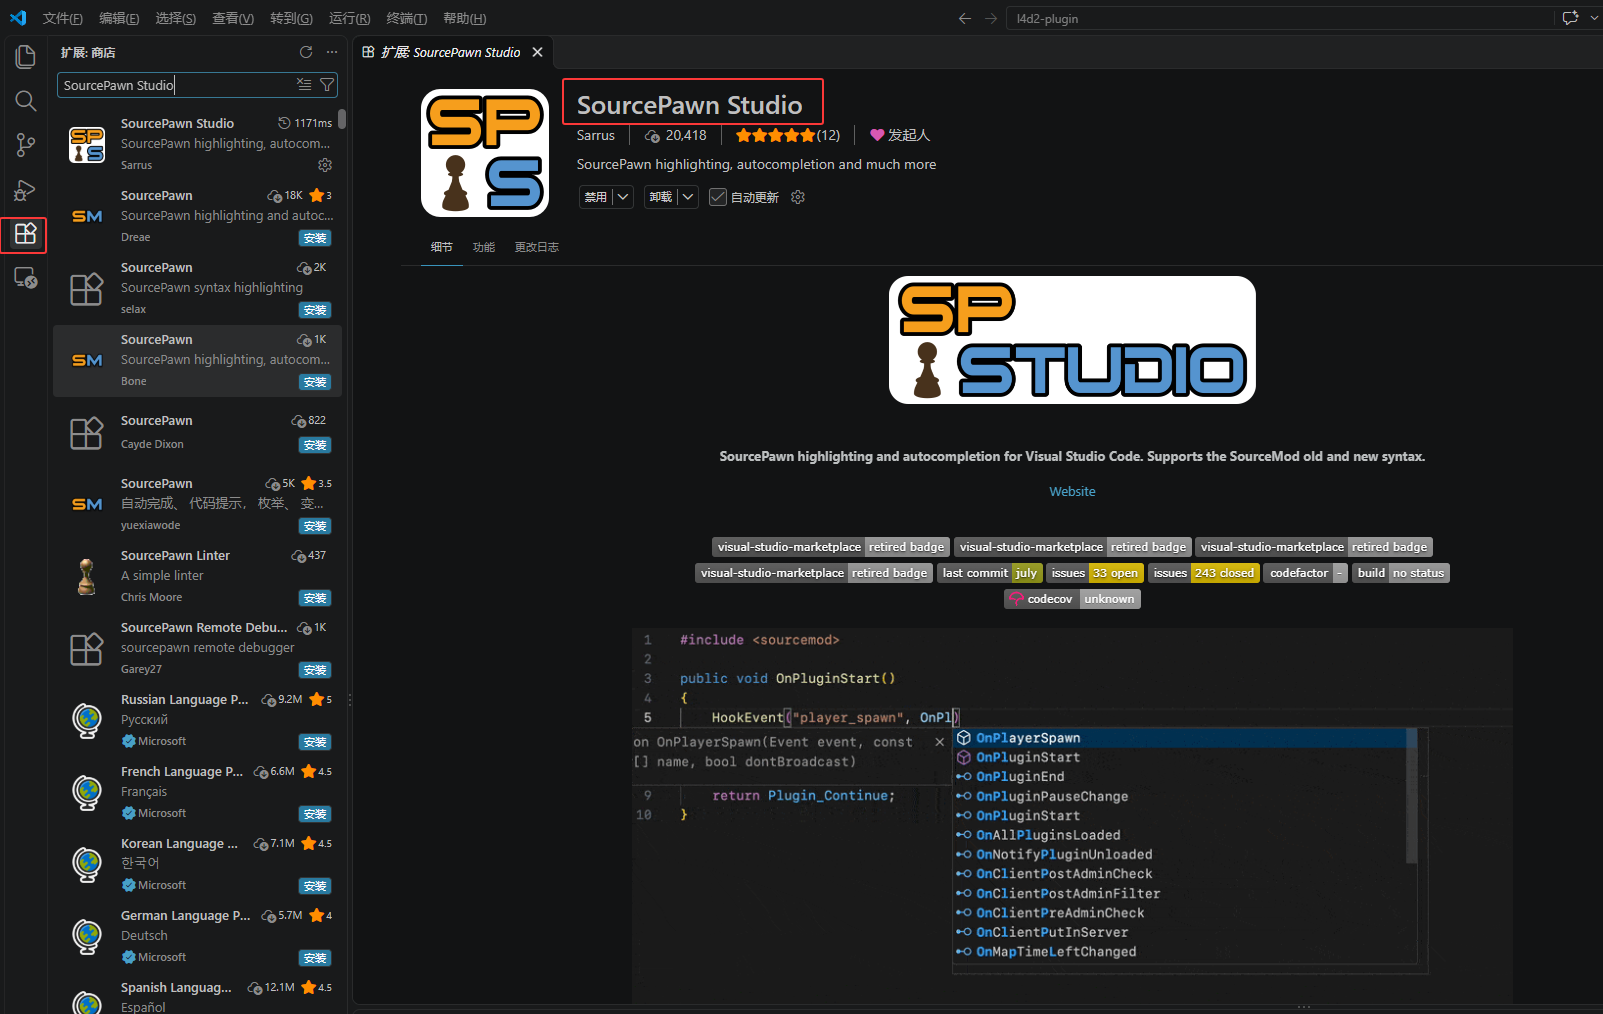Image resolution: width=1603 pixels, height=1014 pixels.
Task: Install the Russian Language Pack
Action: pos(315,742)
